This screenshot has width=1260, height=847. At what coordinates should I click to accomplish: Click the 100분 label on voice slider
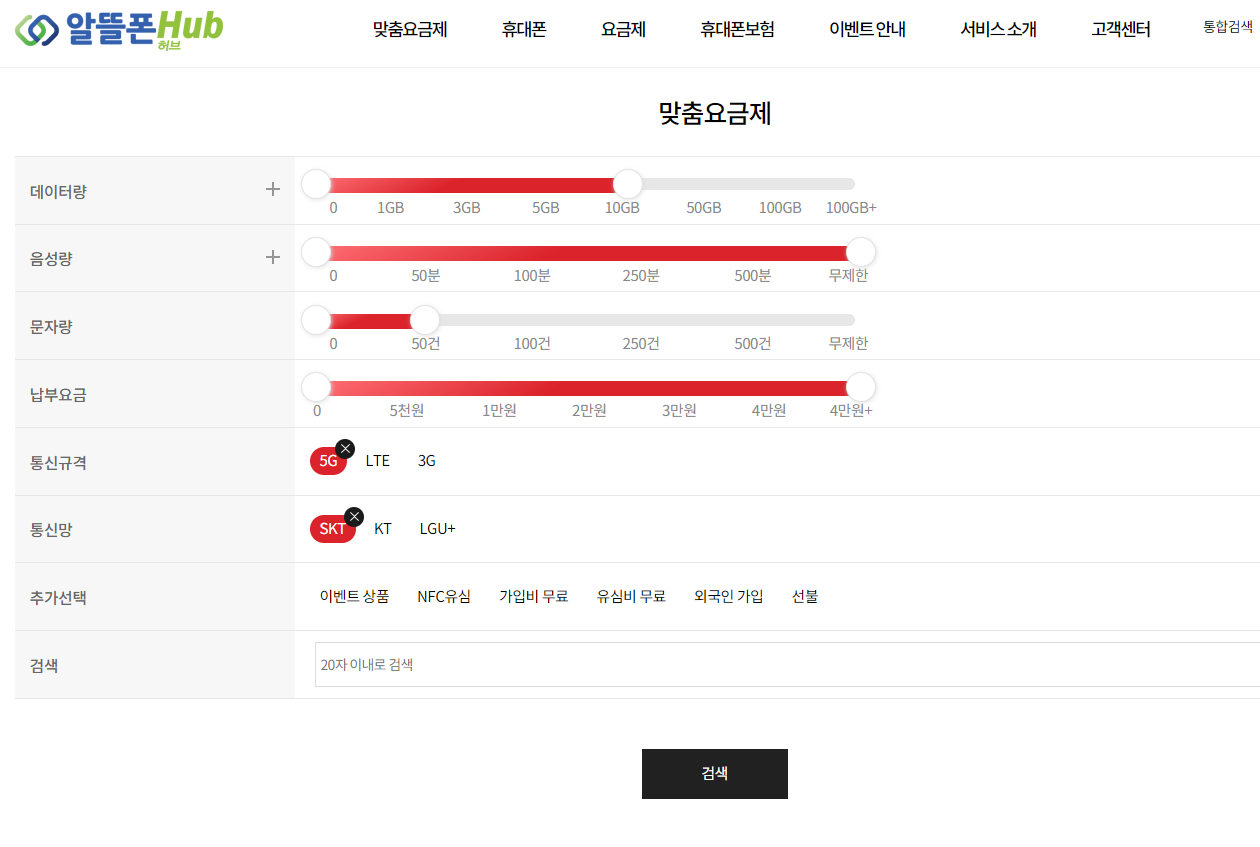point(532,276)
